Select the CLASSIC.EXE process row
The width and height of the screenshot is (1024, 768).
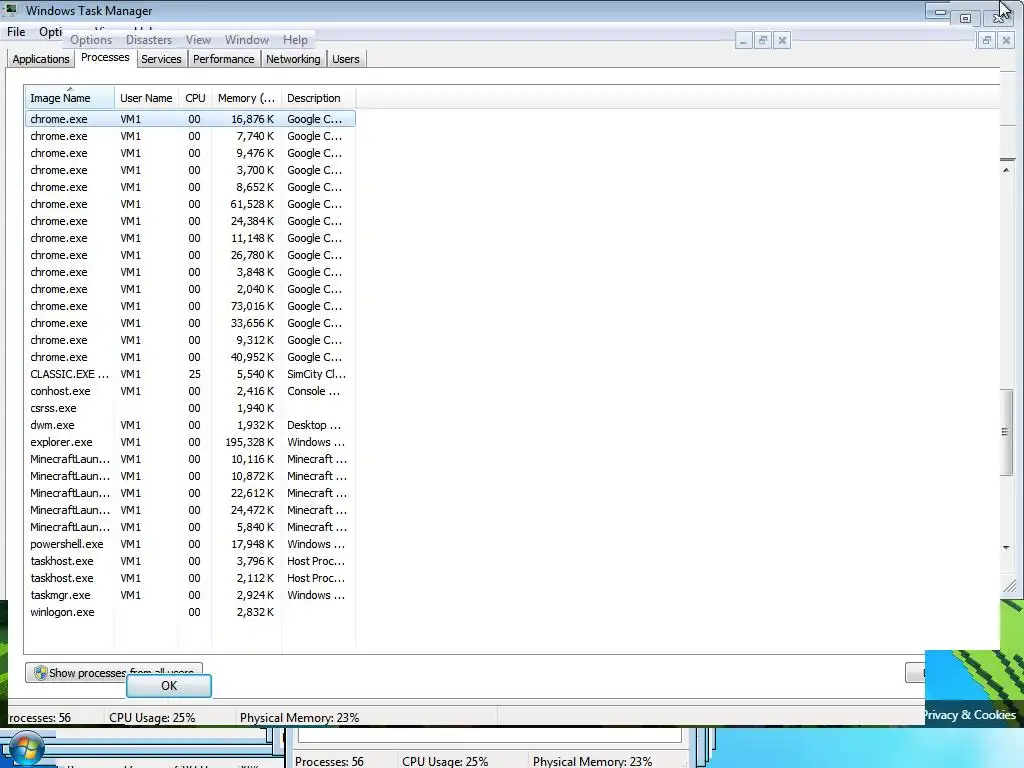(x=190, y=374)
